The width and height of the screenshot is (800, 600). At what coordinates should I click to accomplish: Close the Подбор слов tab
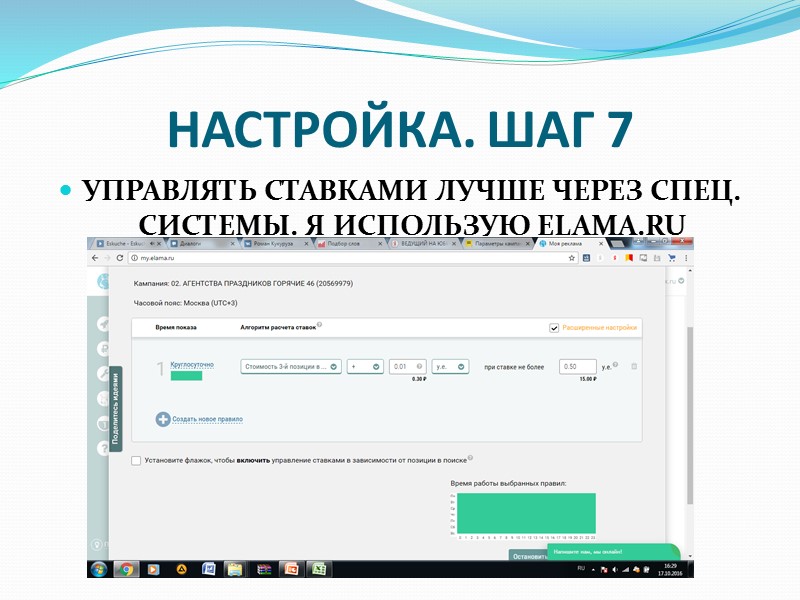(x=380, y=244)
